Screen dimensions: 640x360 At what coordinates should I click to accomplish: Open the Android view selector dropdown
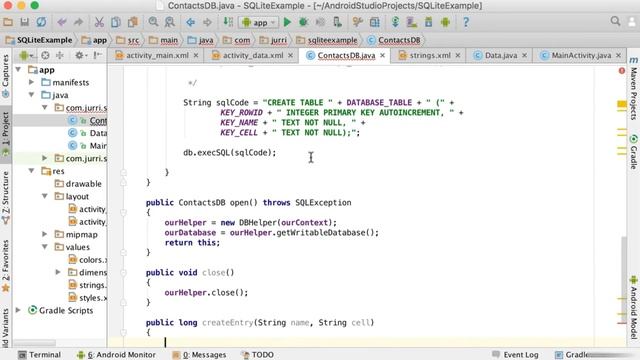coord(26,55)
